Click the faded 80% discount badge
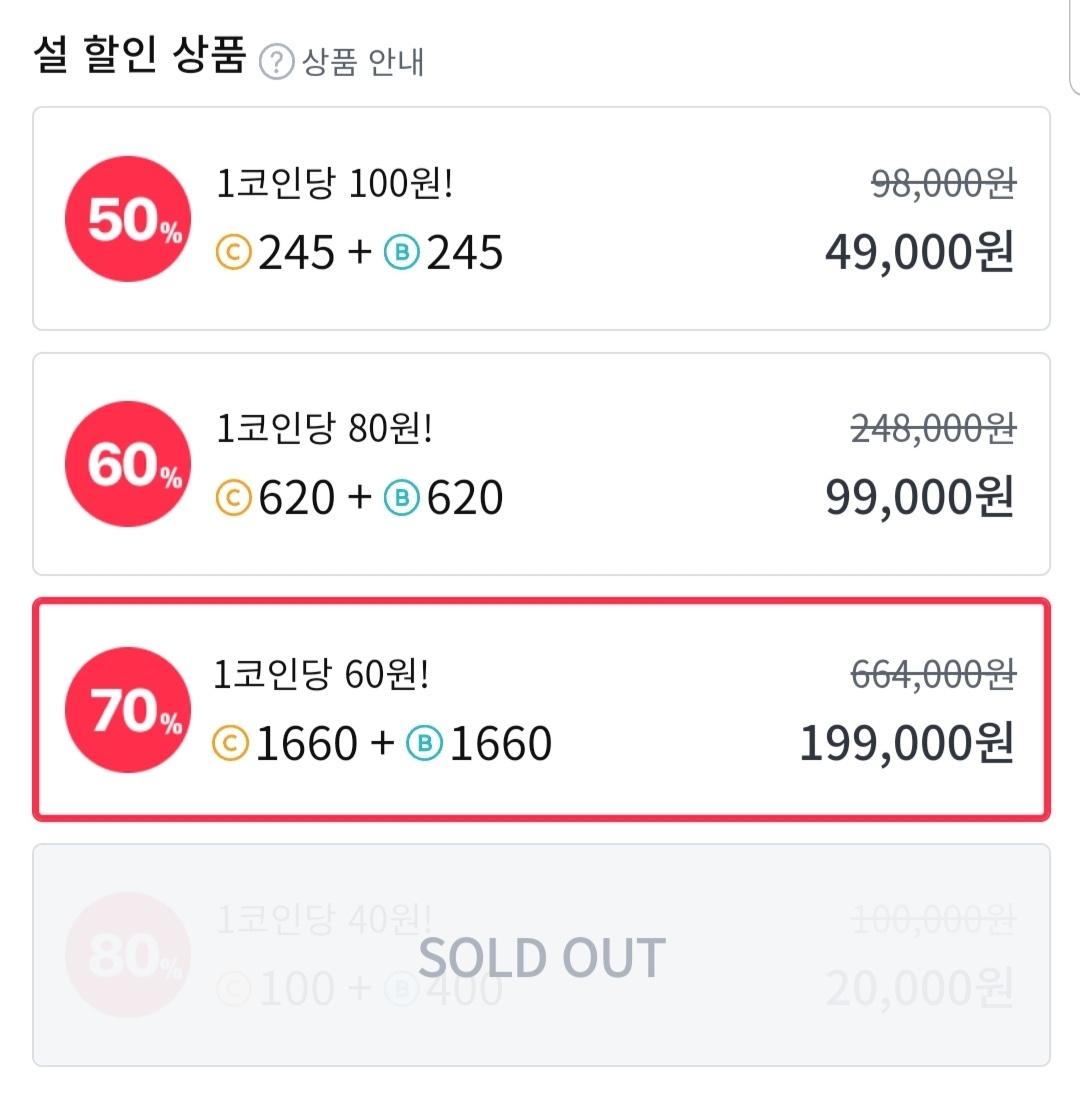 coord(128,955)
